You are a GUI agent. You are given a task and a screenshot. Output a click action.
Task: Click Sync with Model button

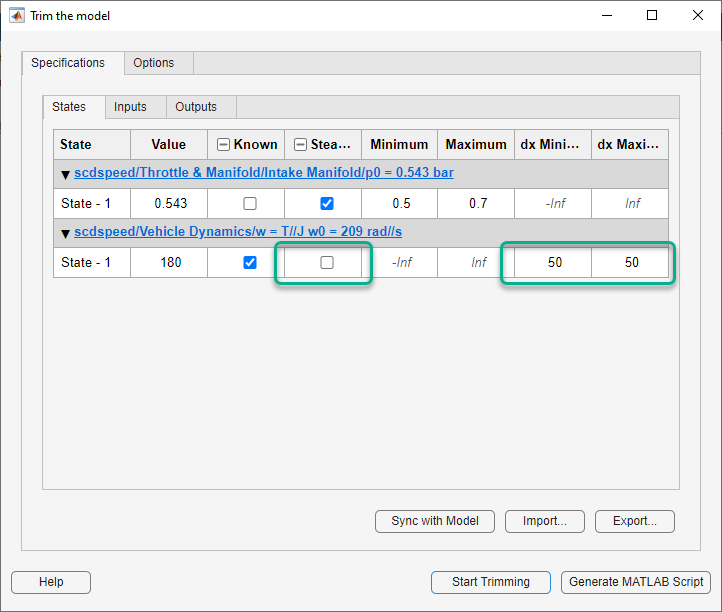pos(435,521)
